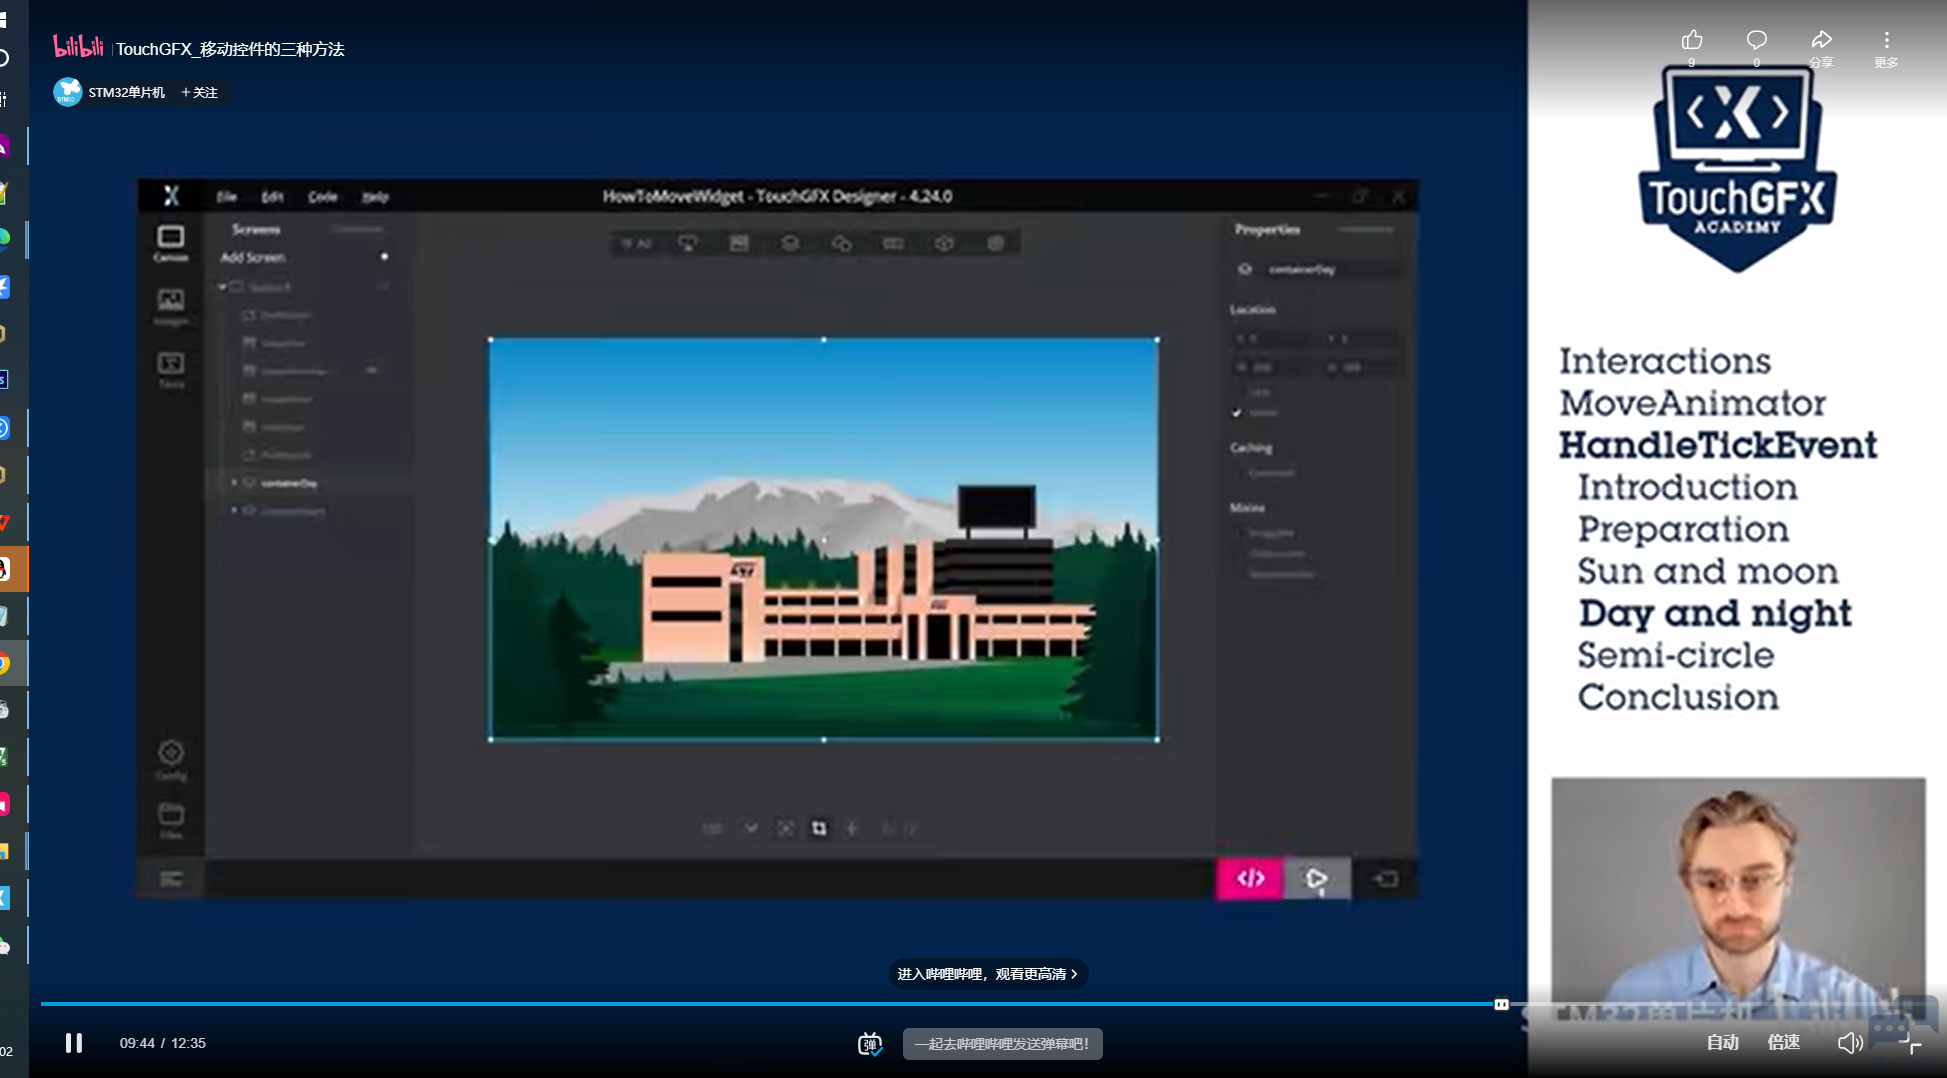Click the pink Generate Code button in Designer
This screenshot has height=1078, width=1947.
[x=1250, y=878]
